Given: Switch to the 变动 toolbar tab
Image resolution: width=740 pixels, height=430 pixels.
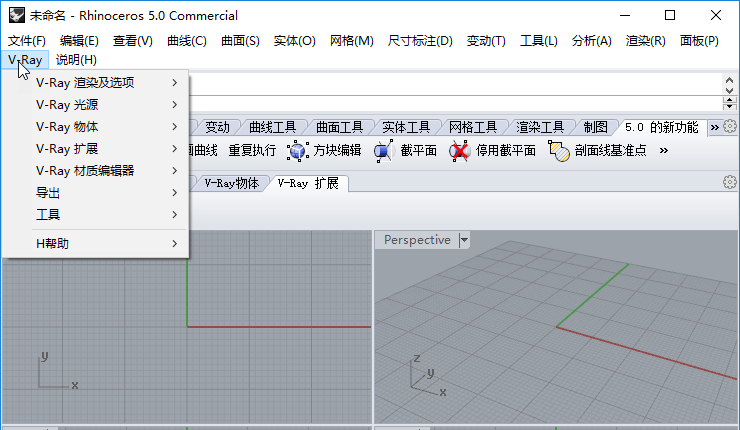Looking at the screenshot, I should tap(217, 127).
